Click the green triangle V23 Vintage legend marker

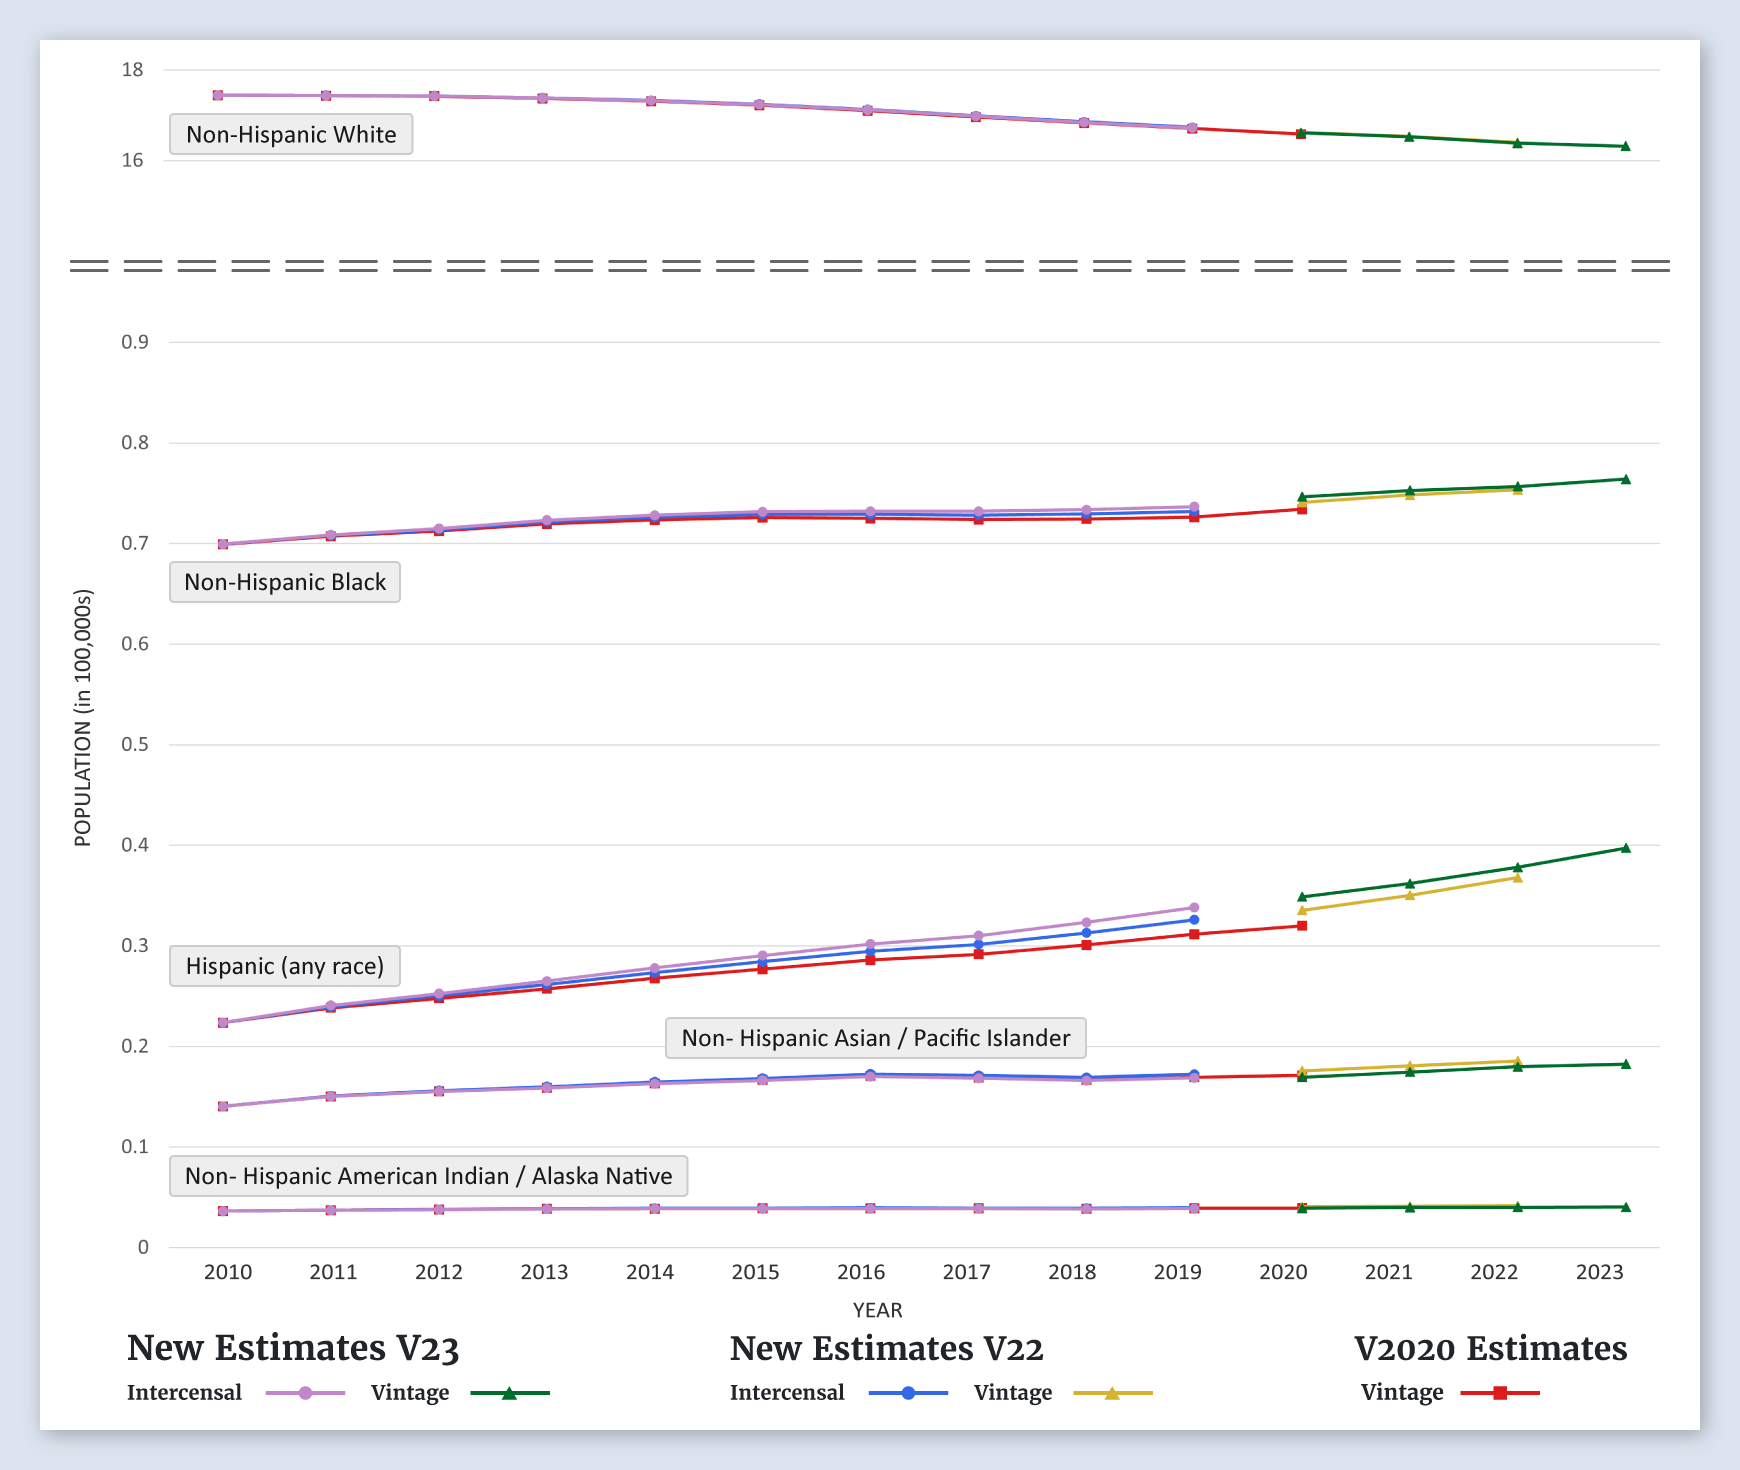509,1393
